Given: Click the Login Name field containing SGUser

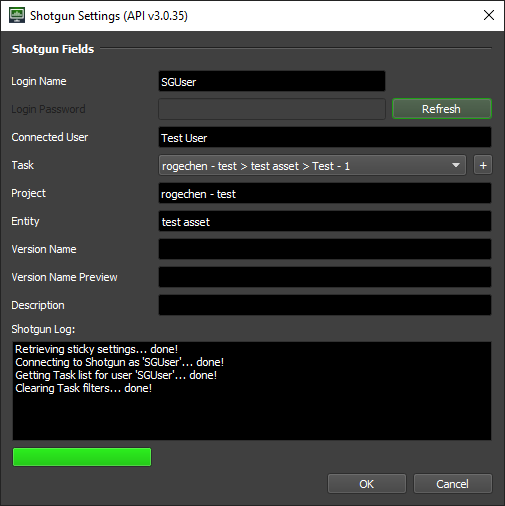Looking at the screenshot, I should point(272,81).
